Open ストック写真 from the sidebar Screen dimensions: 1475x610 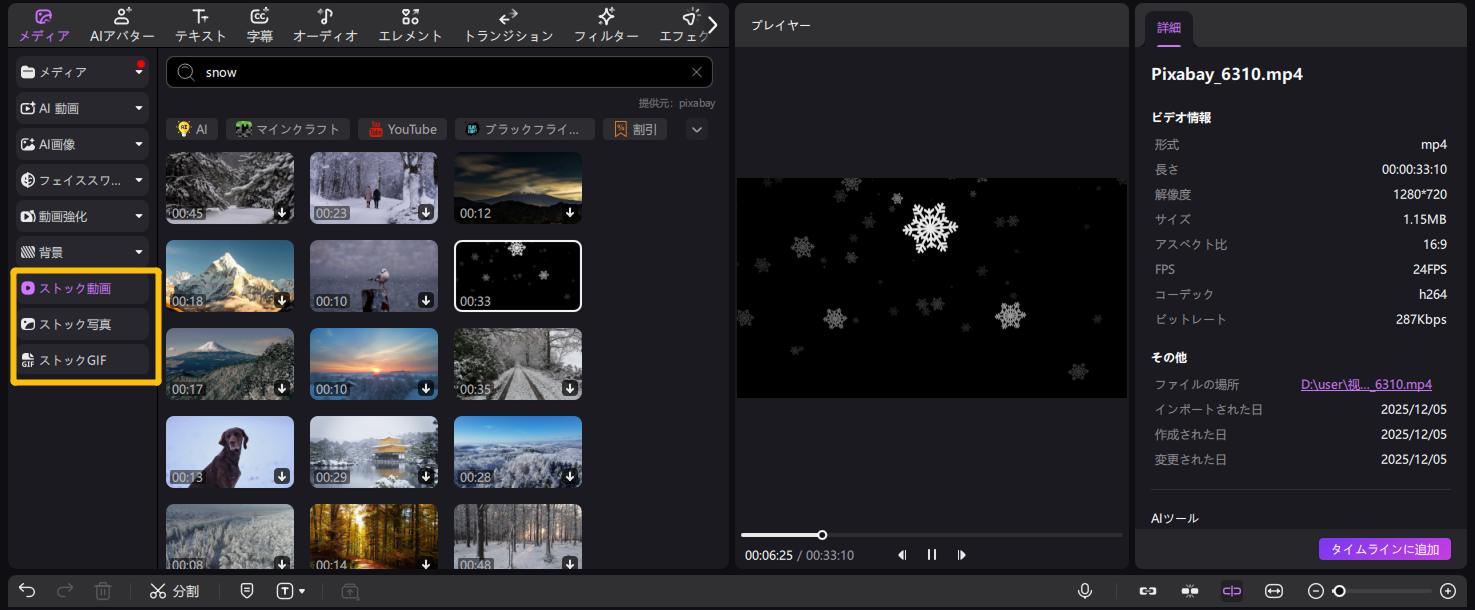[85, 324]
